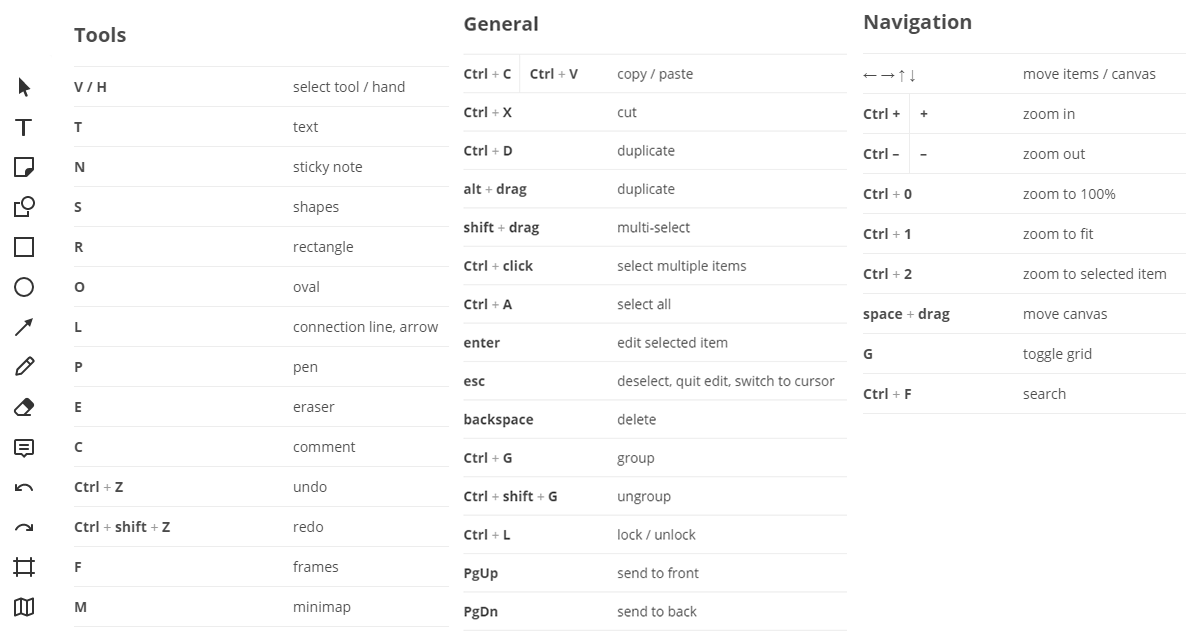Click the 'zoom to fit' shortcut label

point(1058,234)
